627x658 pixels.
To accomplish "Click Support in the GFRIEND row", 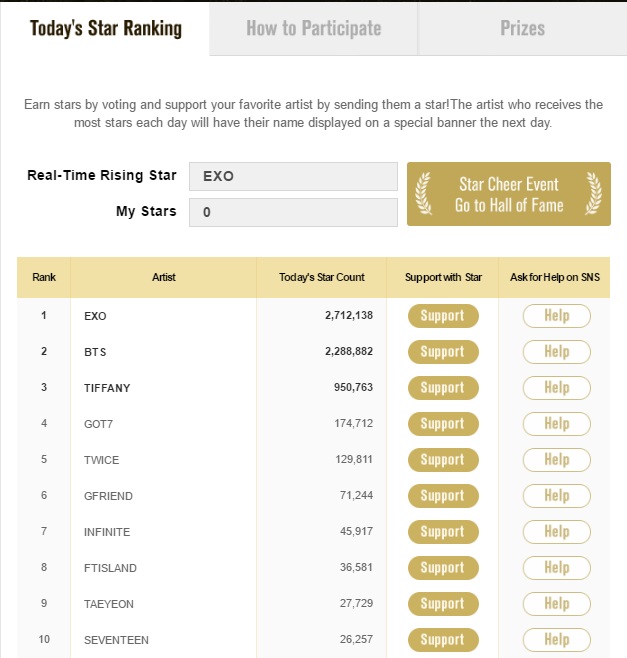I will coord(443,496).
